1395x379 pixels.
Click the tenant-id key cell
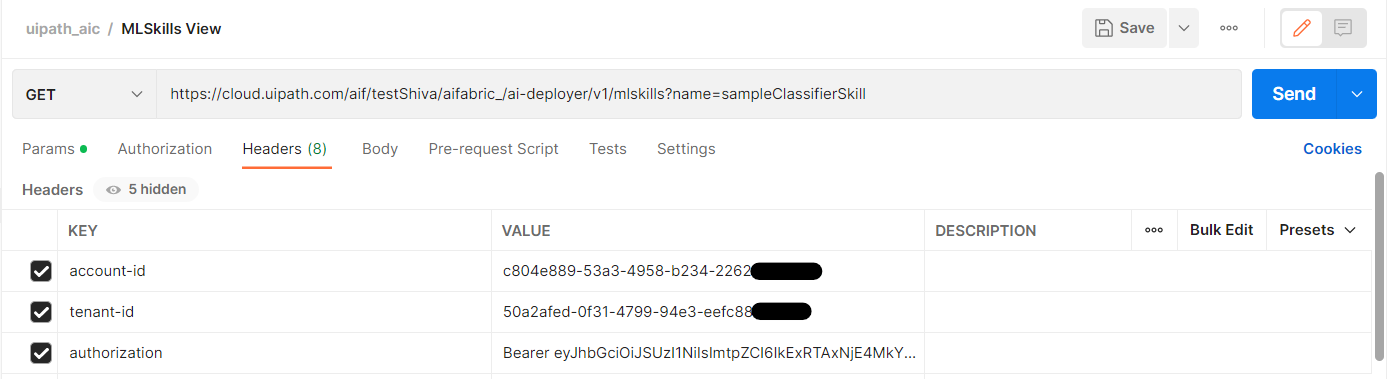274,312
